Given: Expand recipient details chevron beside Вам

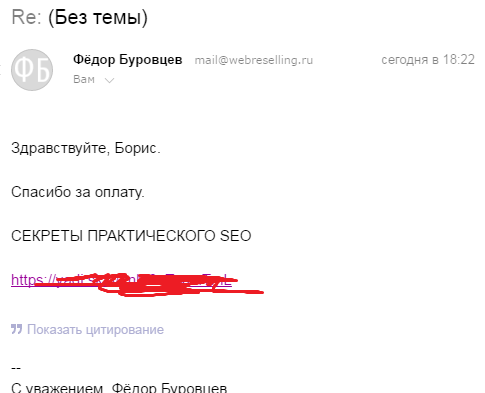Looking at the screenshot, I should tap(109, 80).
